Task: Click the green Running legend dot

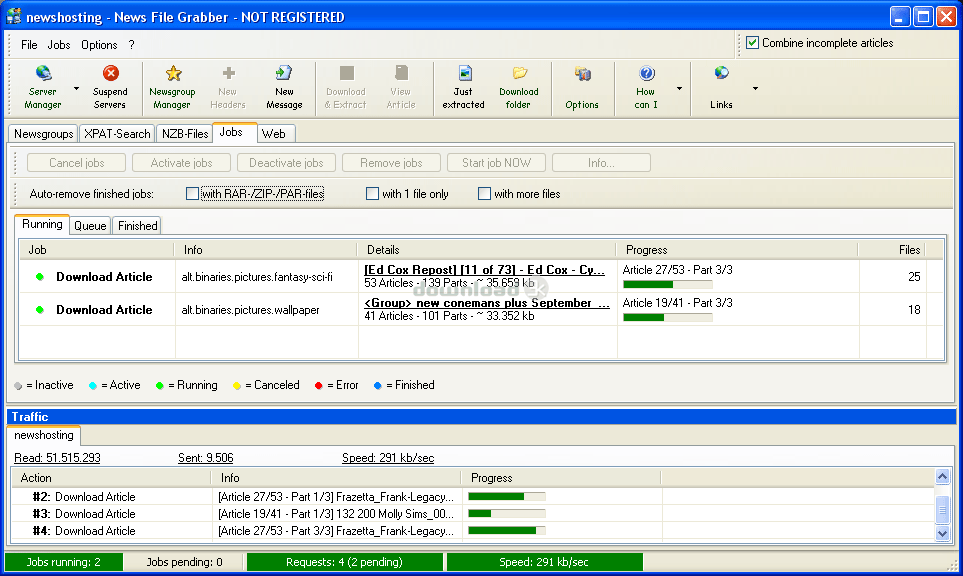Action: click(x=160, y=386)
